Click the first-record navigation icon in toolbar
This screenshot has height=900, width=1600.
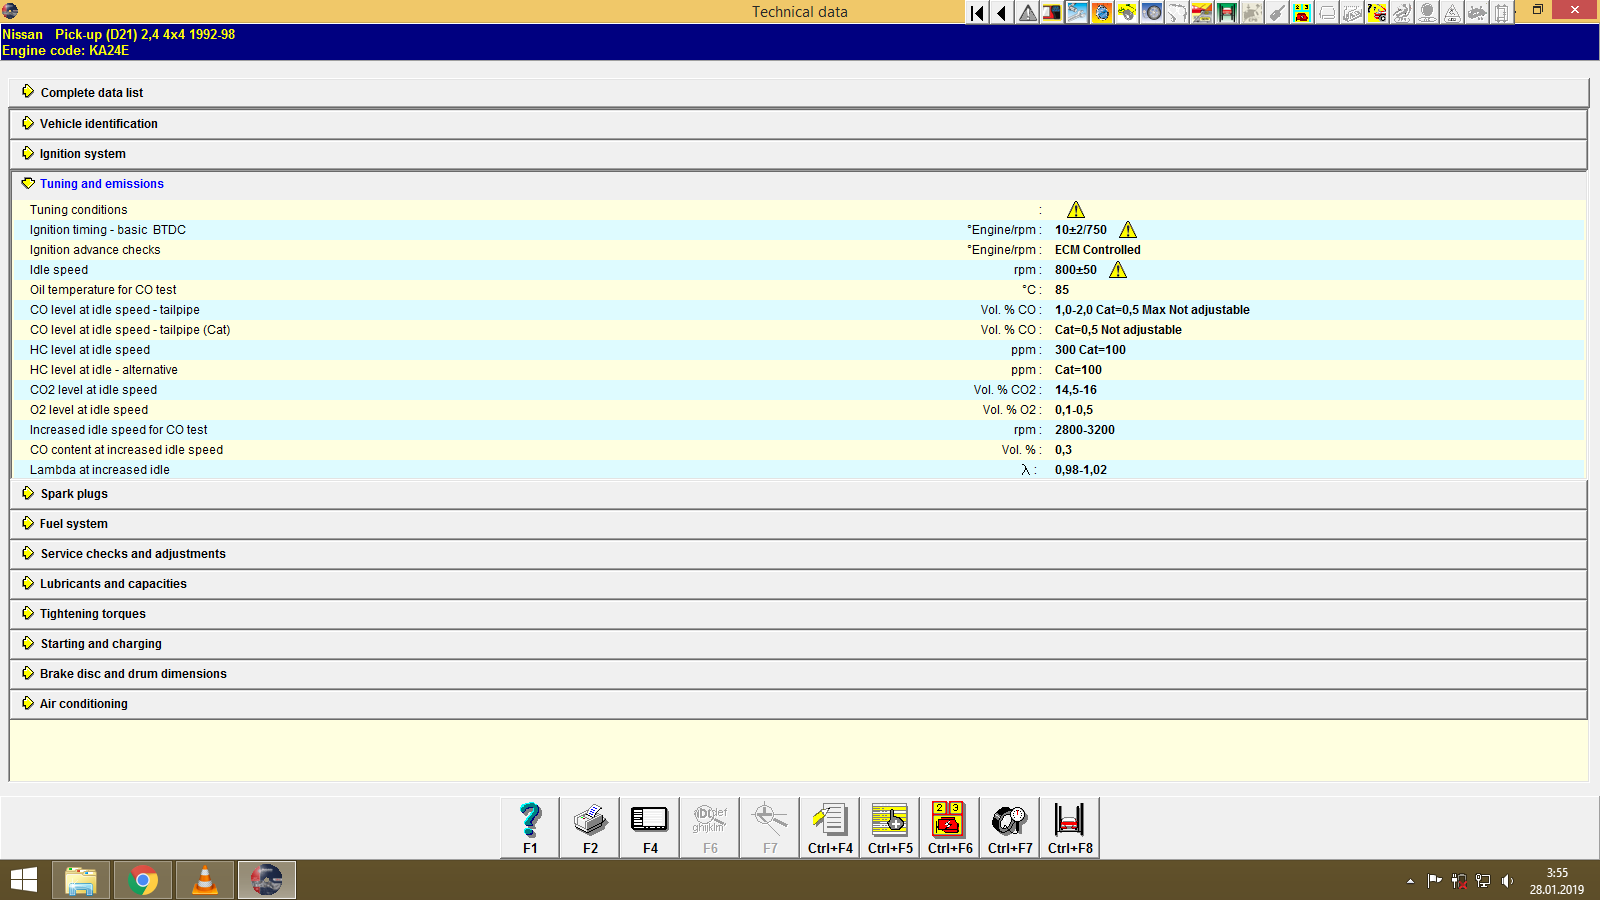[x=976, y=13]
